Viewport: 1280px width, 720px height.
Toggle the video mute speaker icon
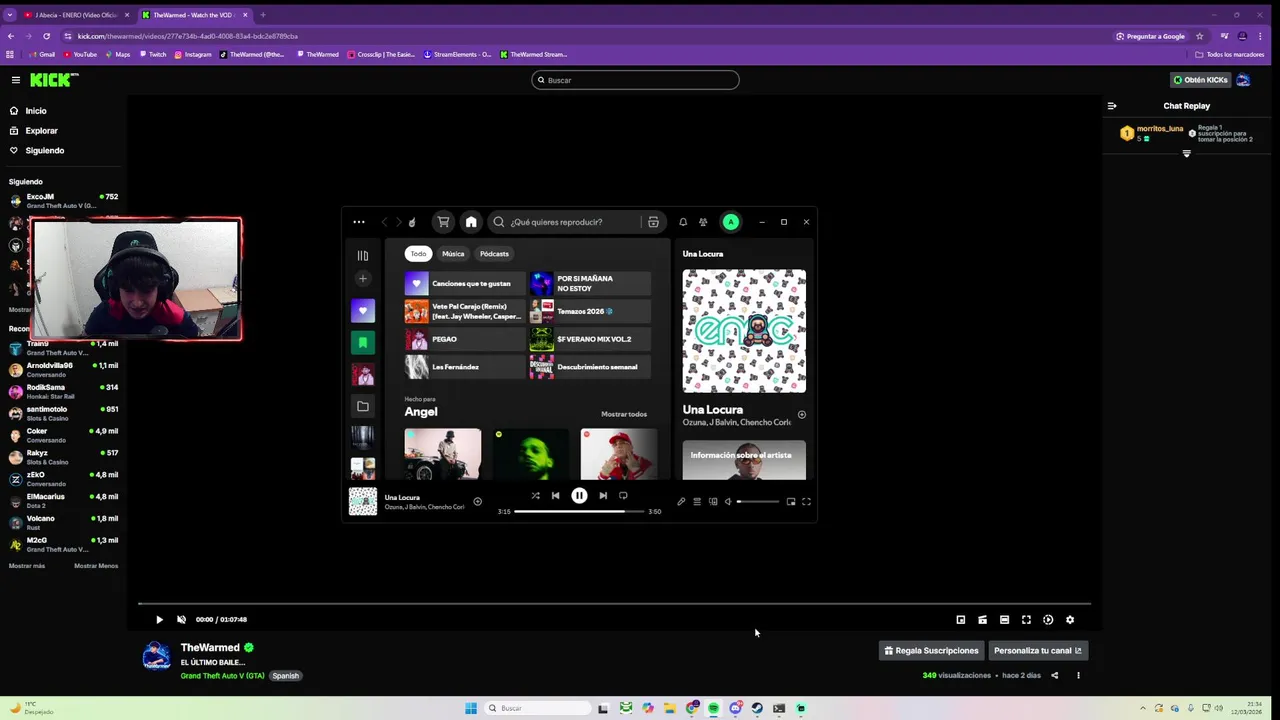point(181,620)
